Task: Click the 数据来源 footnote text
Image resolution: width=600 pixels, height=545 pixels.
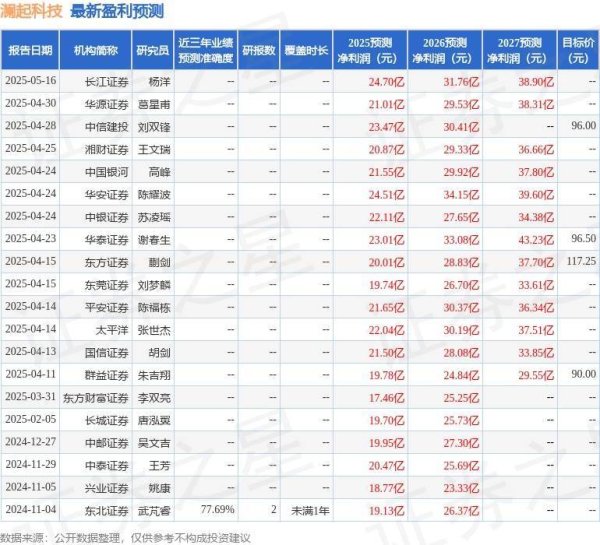Action: tap(126, 538)
